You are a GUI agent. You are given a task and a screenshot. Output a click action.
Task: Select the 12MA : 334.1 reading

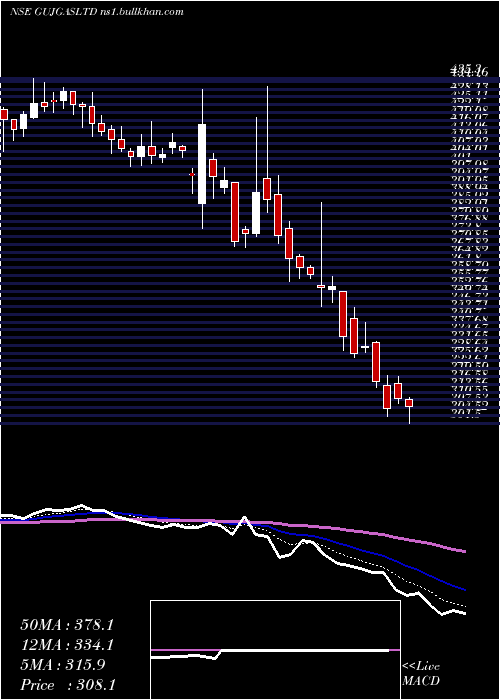67,645
